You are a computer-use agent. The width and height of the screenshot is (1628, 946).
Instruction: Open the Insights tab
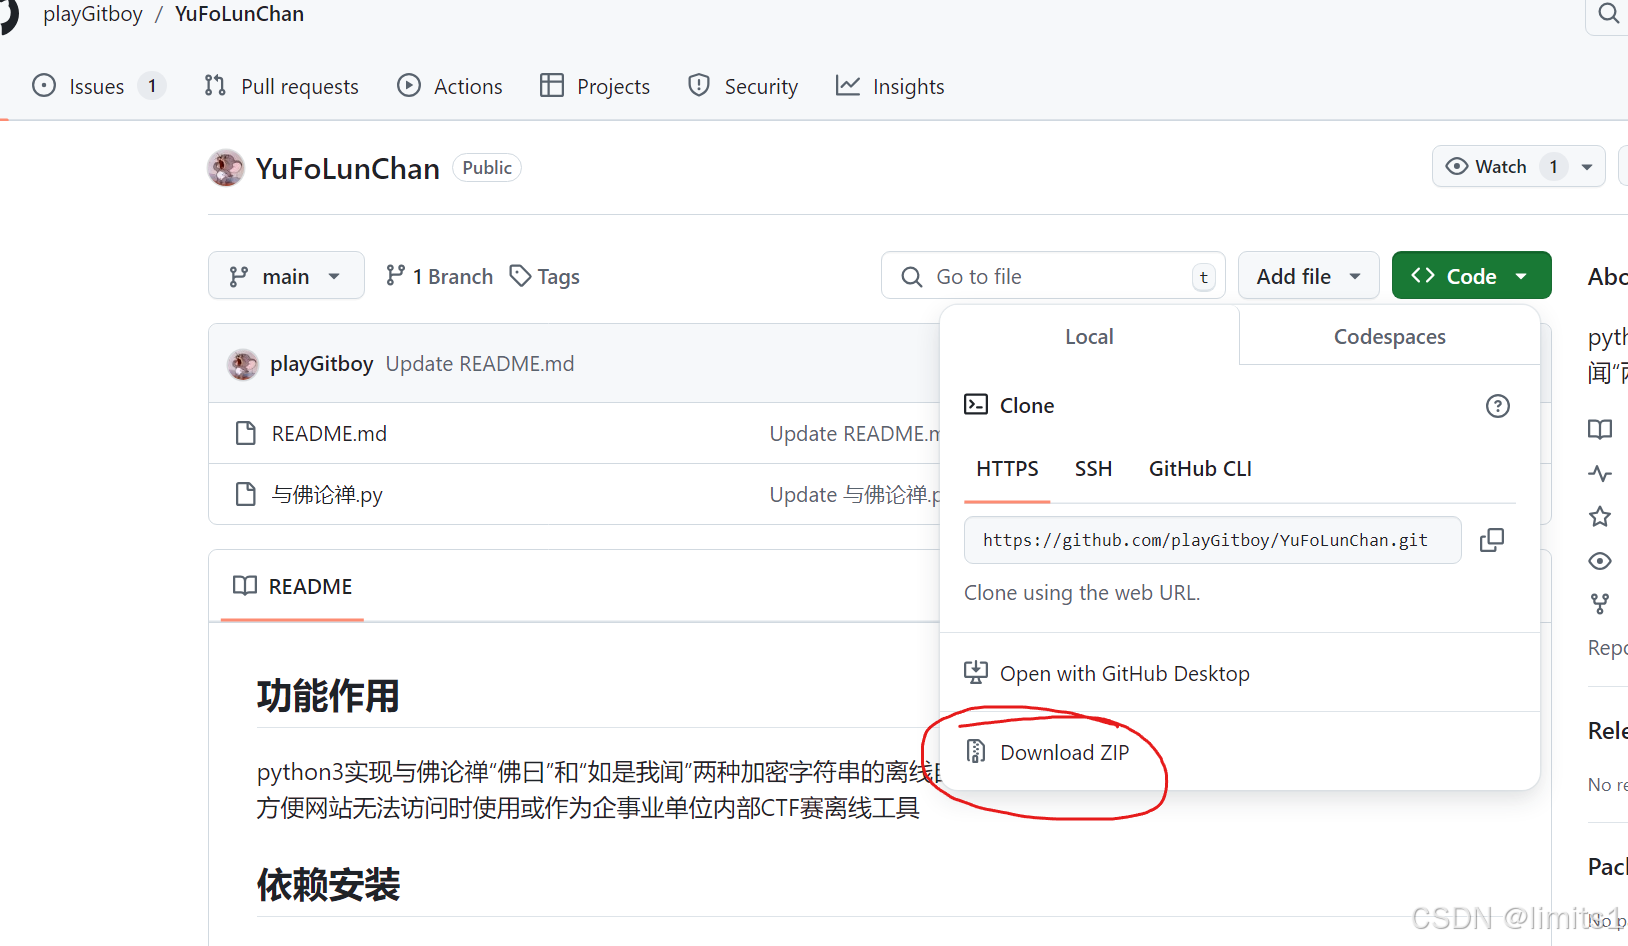coord(890,86)
